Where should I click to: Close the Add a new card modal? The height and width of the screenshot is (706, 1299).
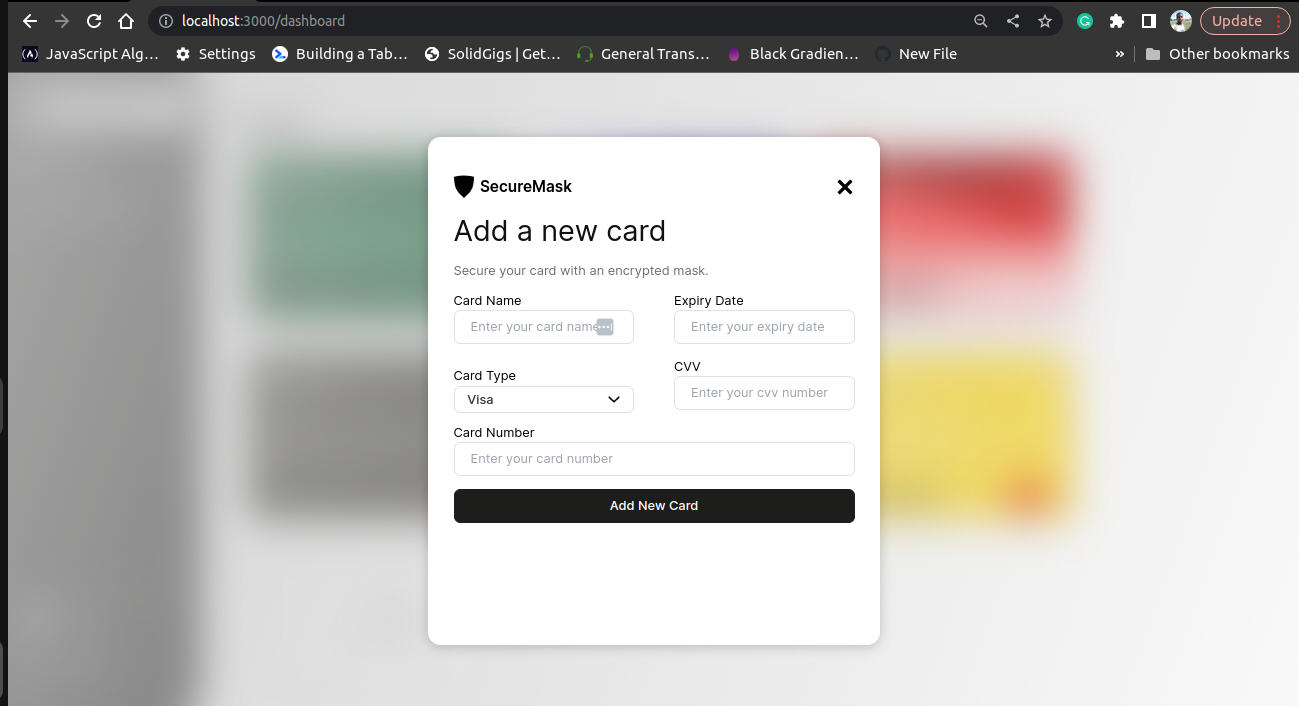click(845, 187)
